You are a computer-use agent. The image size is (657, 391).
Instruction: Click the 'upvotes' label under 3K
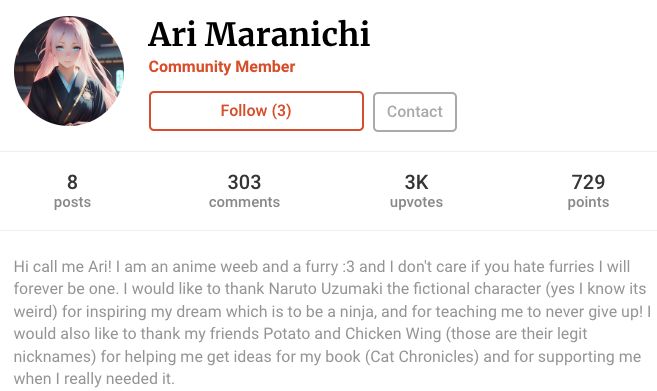pyautogui.click(x=416, y=202)
